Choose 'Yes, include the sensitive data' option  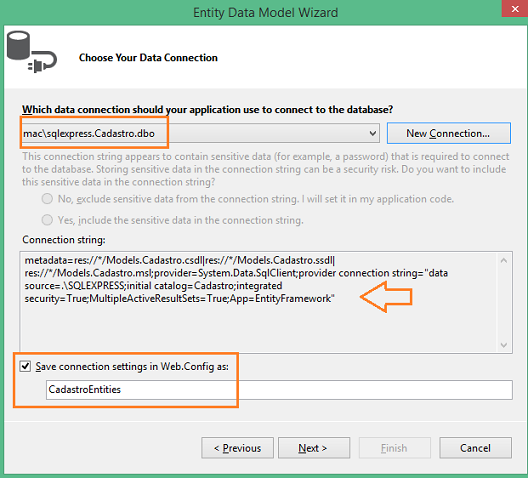pos(47,220)
